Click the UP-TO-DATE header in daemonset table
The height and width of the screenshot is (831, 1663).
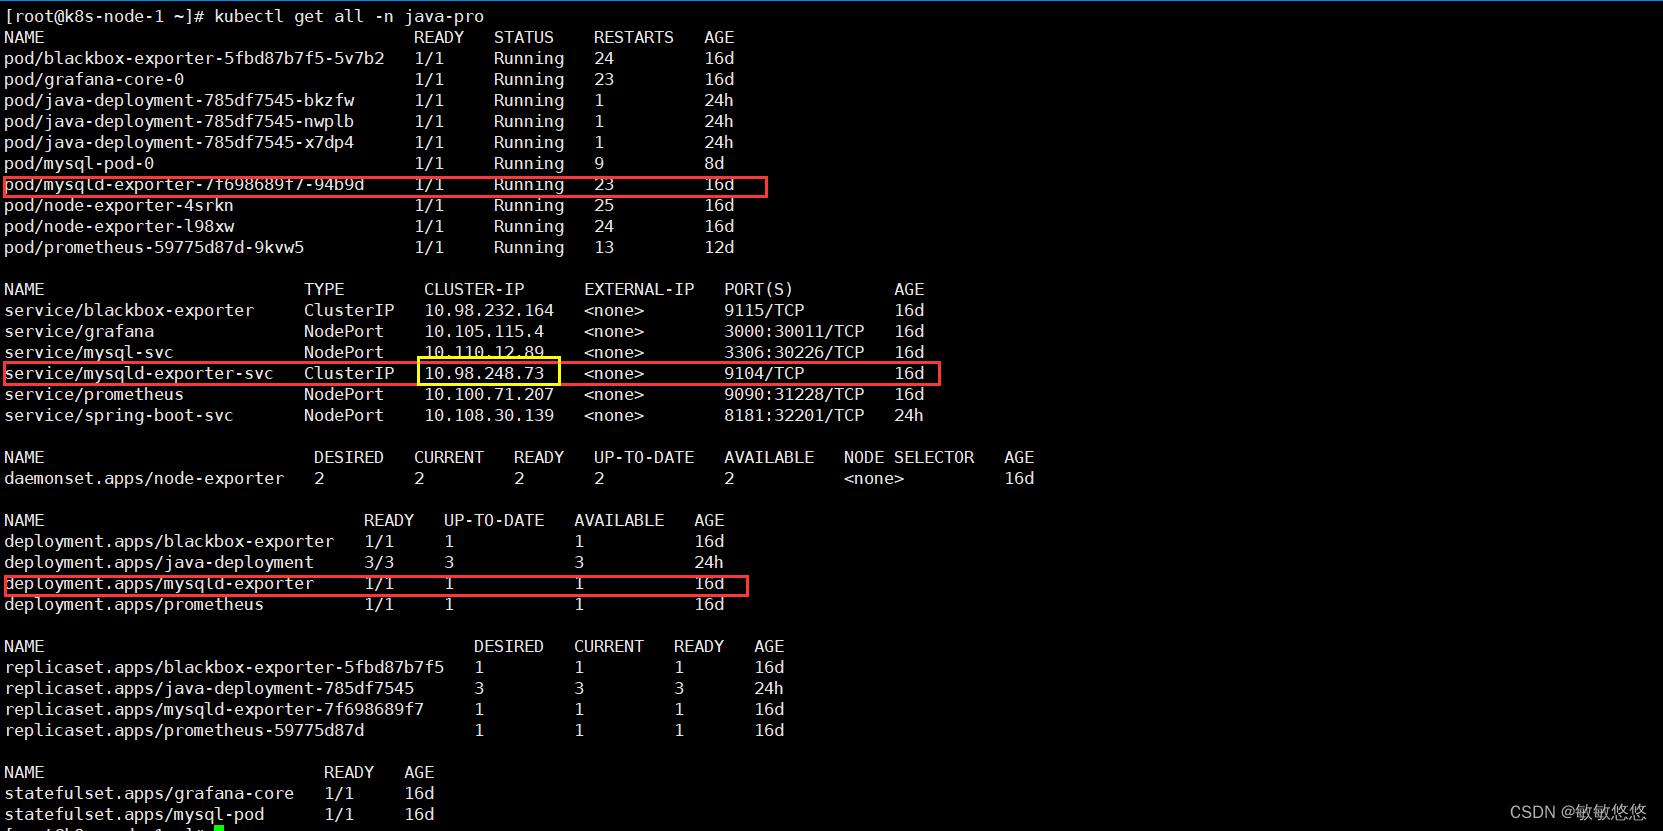(644, 457)
